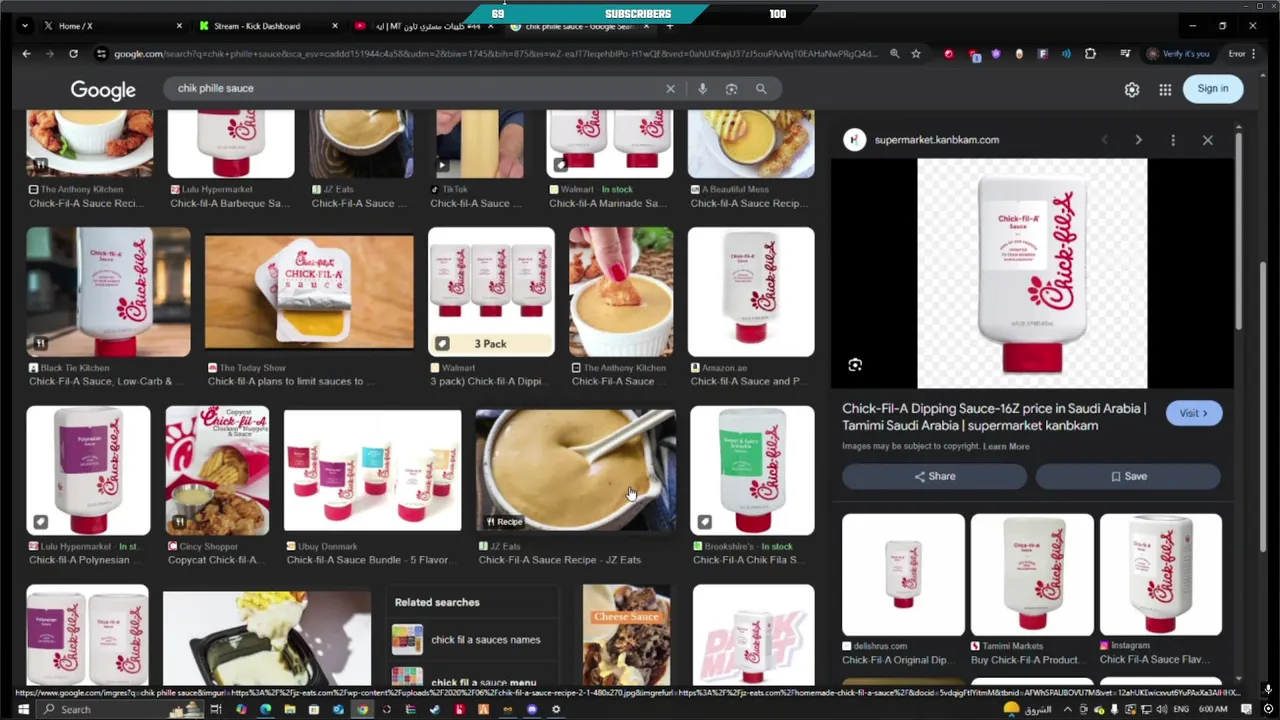Open the Tamimi Markets related image
This screenshot has height=720, width=1280.
[1032, 575]
